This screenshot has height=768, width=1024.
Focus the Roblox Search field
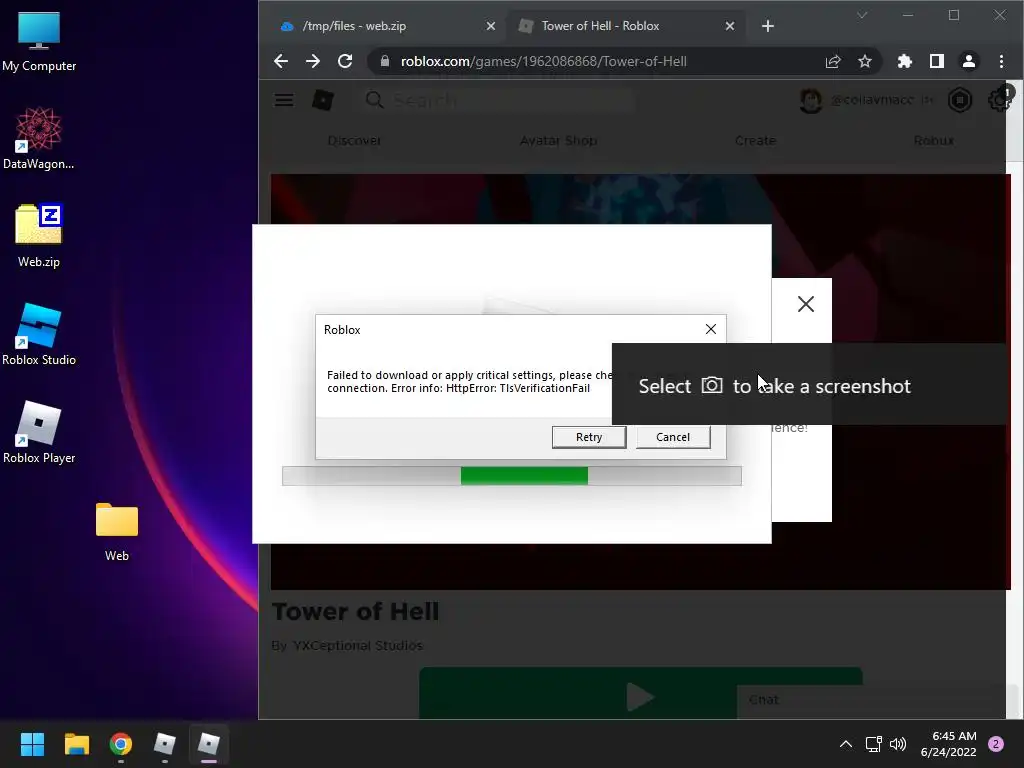pyautogui.click(x=498, y=100)
